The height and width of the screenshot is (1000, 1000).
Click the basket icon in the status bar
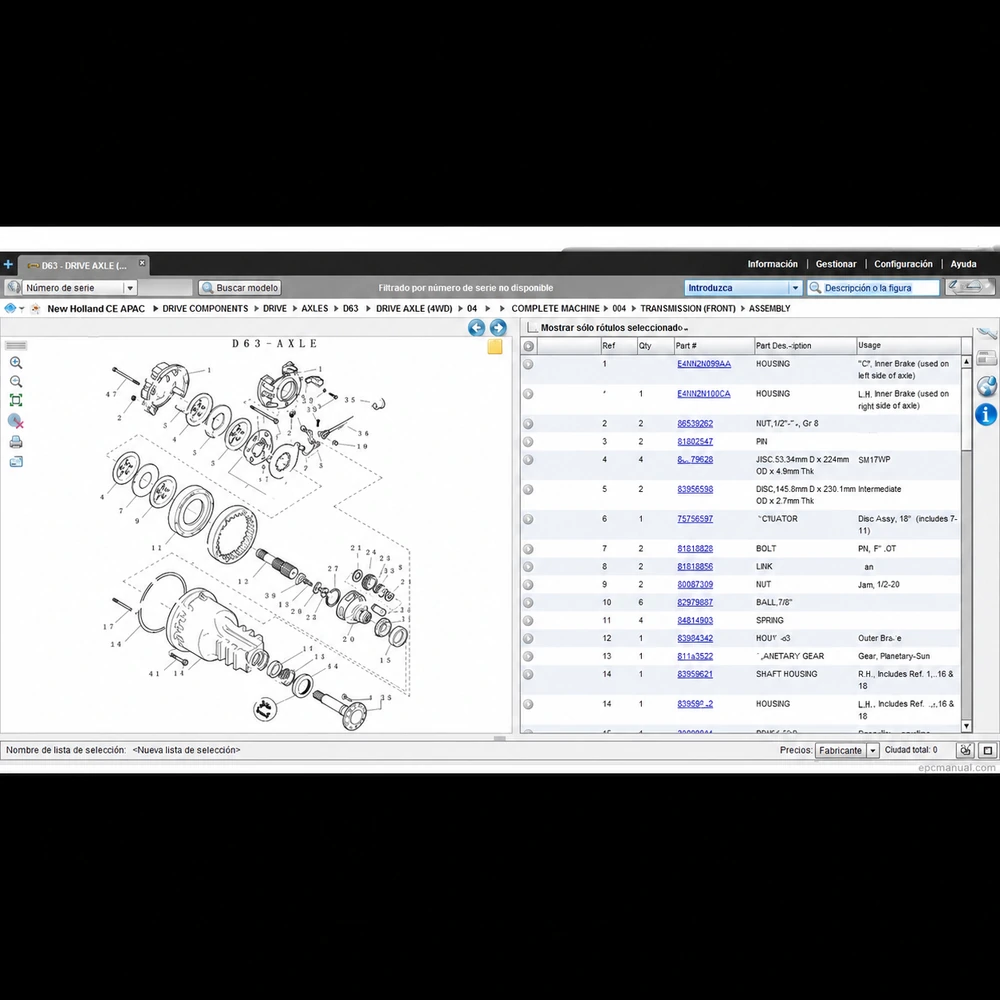click(x=966, y=750)
